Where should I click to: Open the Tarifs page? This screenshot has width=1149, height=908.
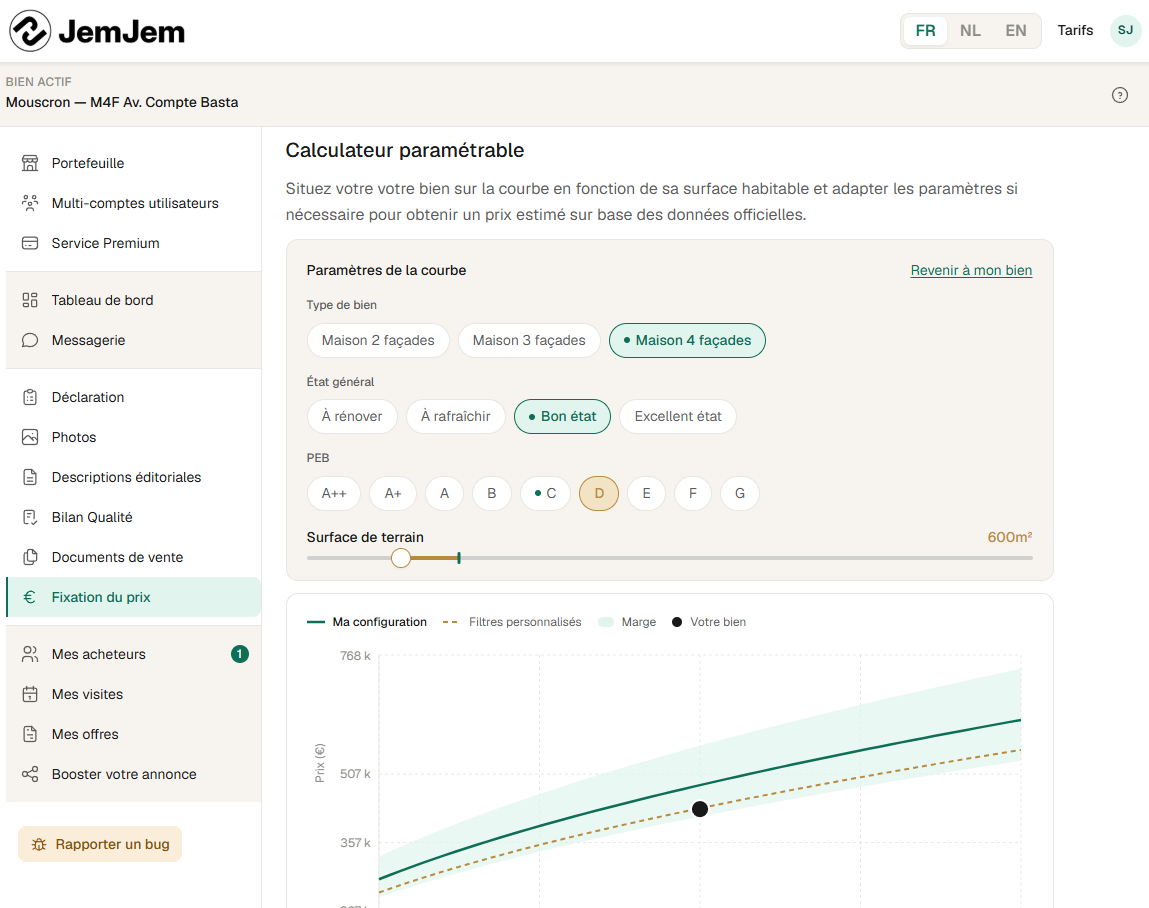[1075, 30]
